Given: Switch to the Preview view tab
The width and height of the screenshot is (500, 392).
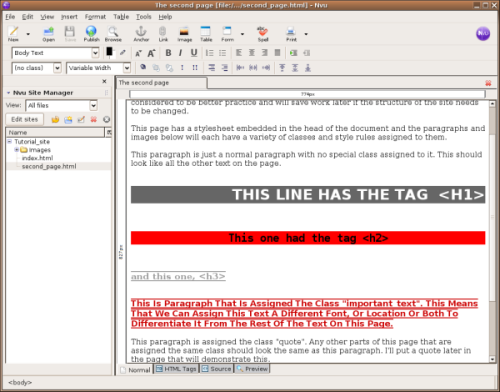Looking at the screenshot, I should (x=252, y=369).
